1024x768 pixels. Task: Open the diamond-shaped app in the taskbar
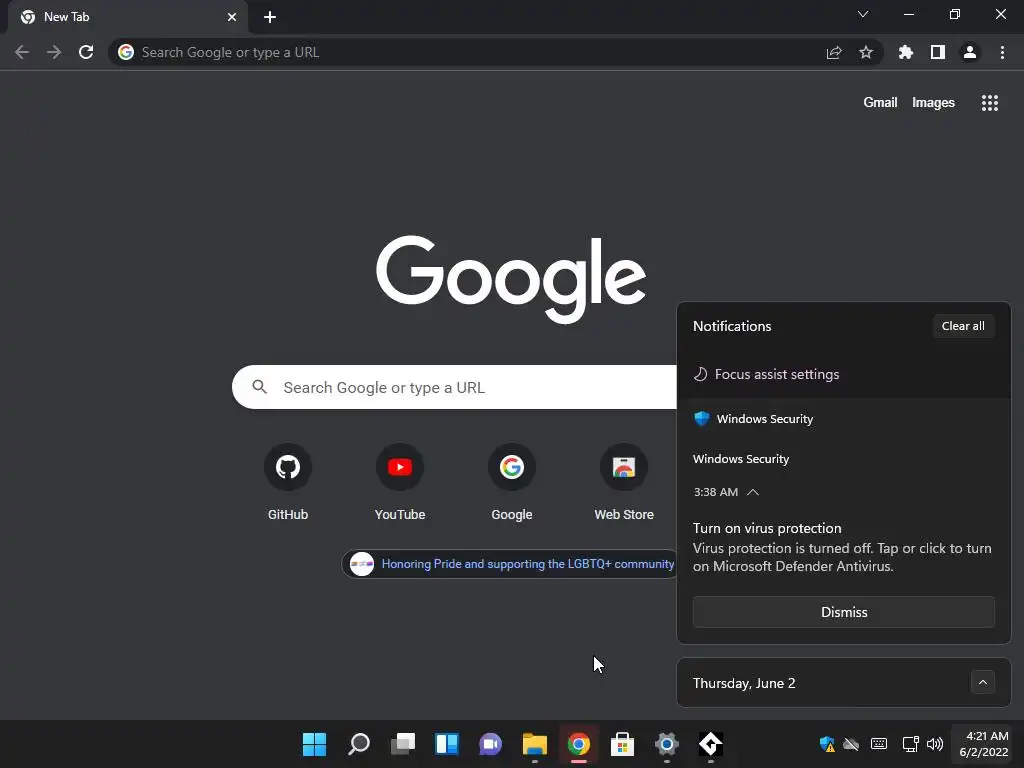pyautogui.click(x=711, y=744)
